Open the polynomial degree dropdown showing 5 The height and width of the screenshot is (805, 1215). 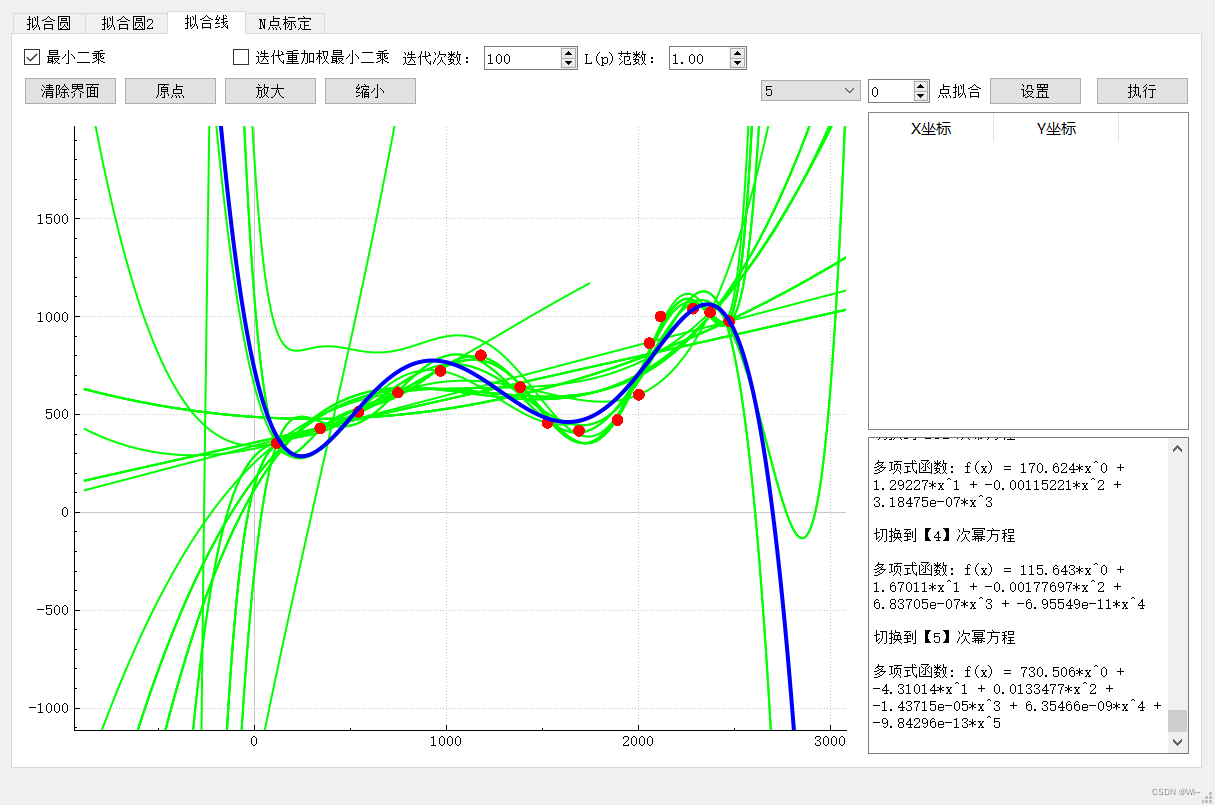[810, 91]
